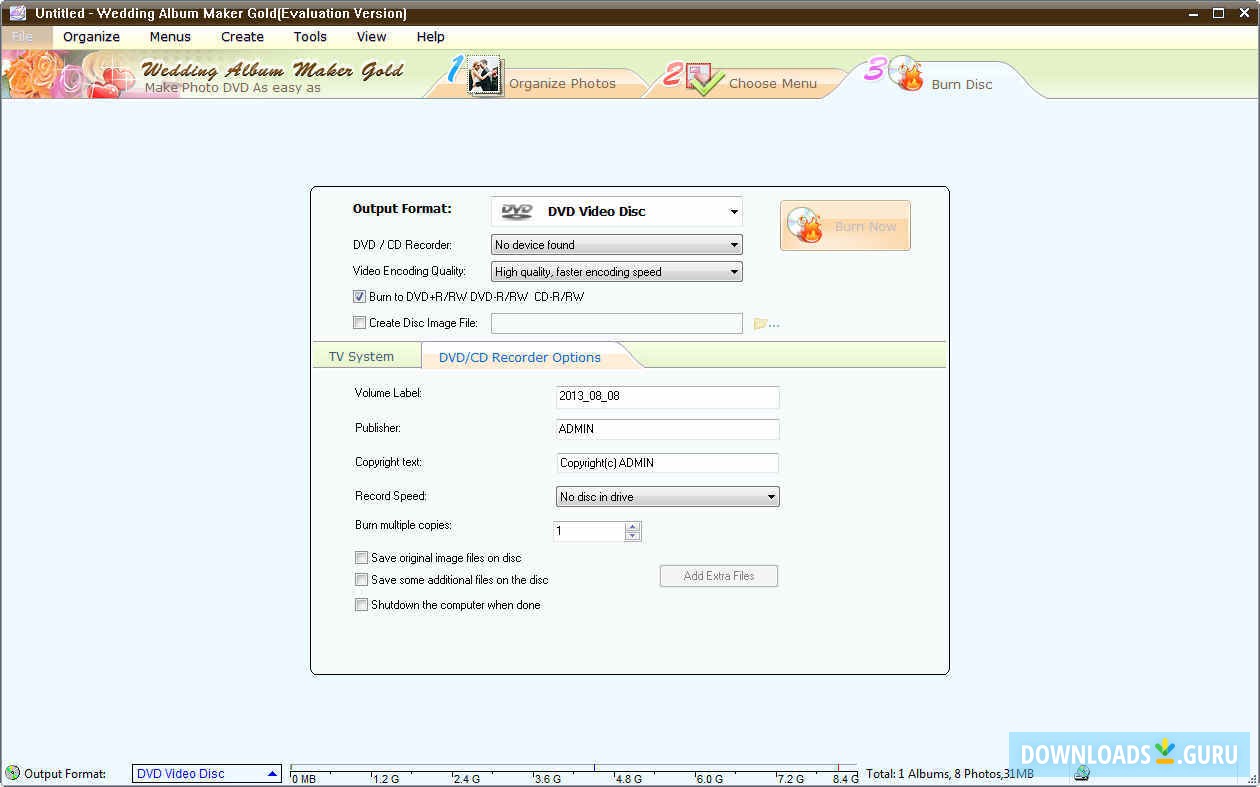
Task: Click the disc icon in status bar
Action: pos(12,773)
